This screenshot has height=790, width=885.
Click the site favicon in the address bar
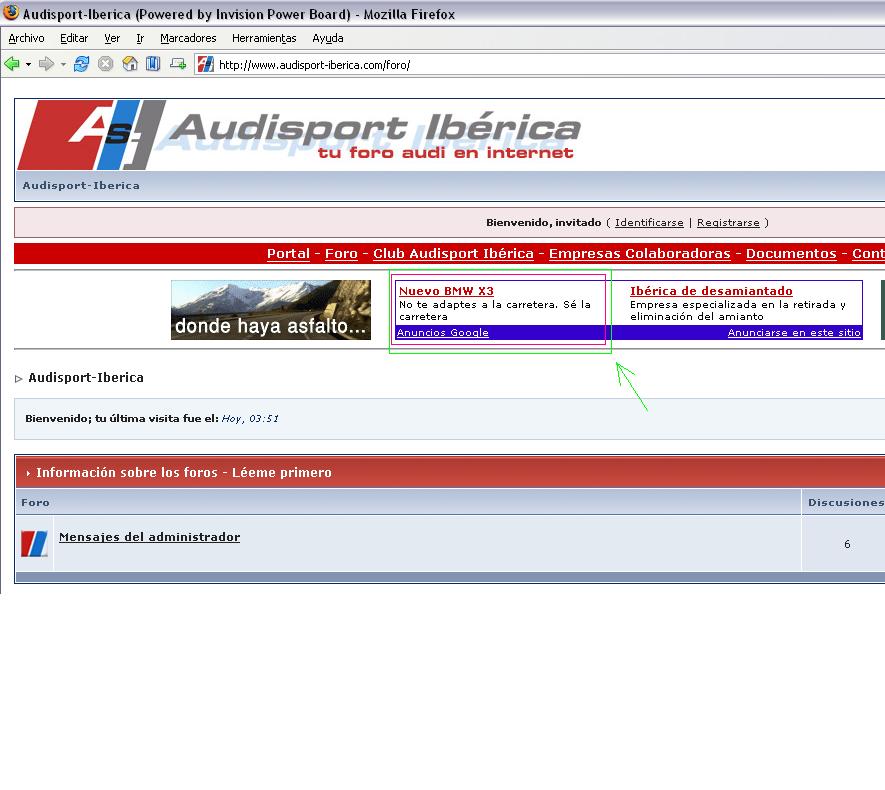pos(205,64)
